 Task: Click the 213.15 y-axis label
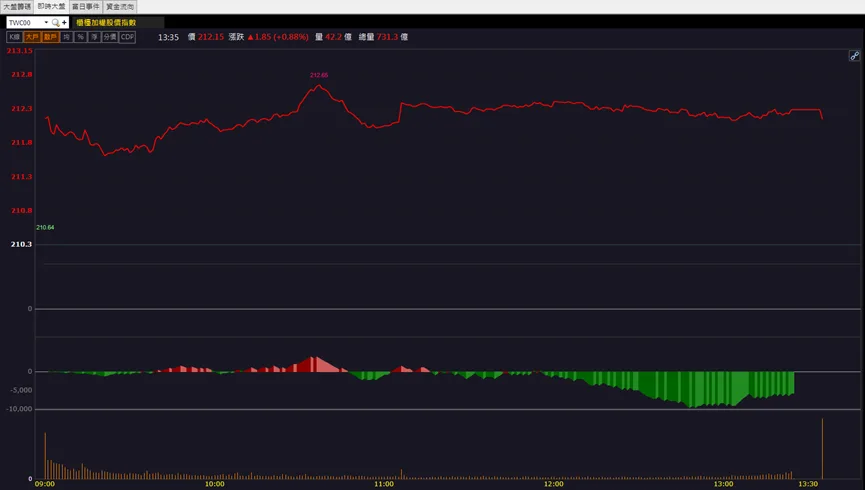(x=20, y=51)
